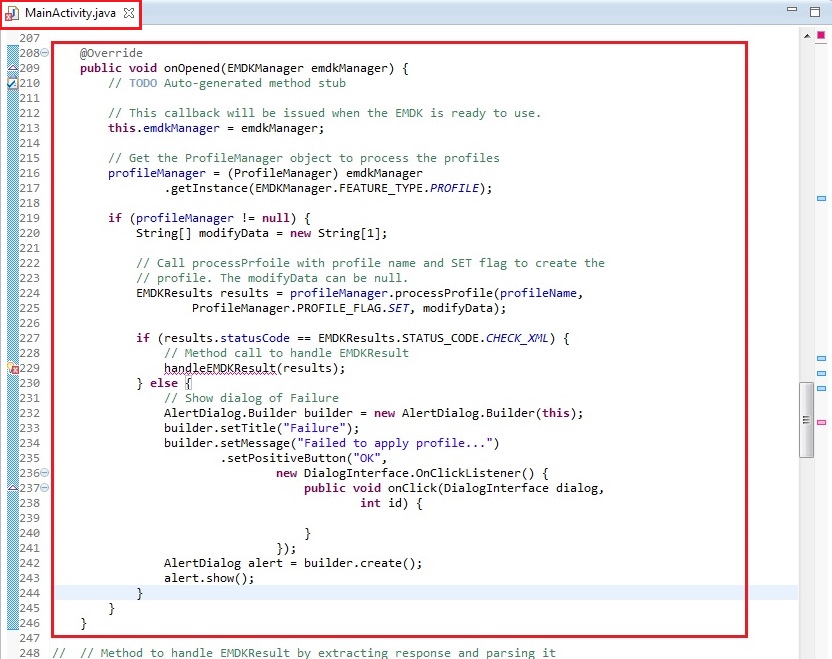Screen dimensions: 832x659
Task: Click the vertical scrollbar thumb
Action: (805, 420)
